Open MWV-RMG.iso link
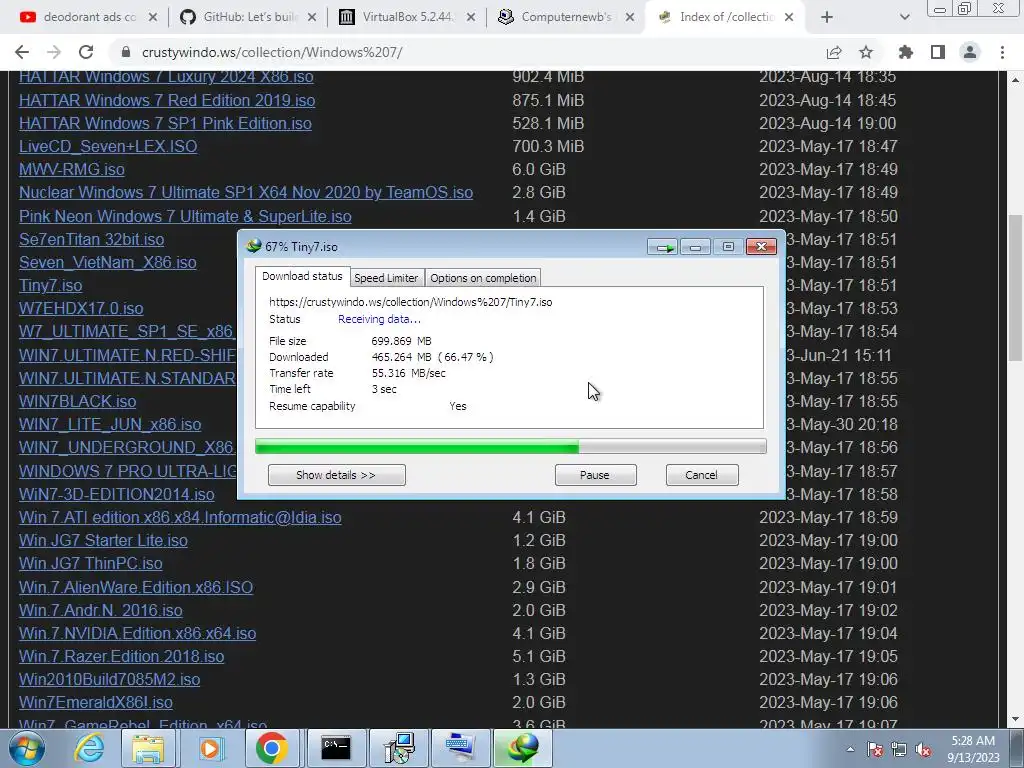This screenshot has width=1024, height=768. (72, 169)
